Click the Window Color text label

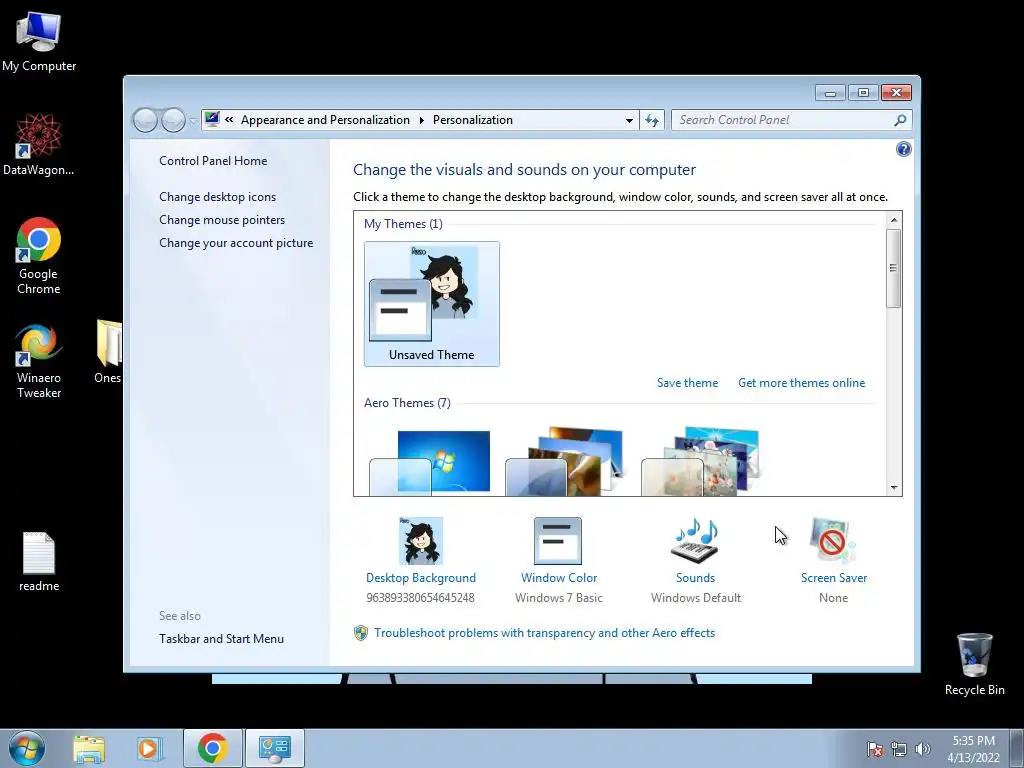[559, 577]
